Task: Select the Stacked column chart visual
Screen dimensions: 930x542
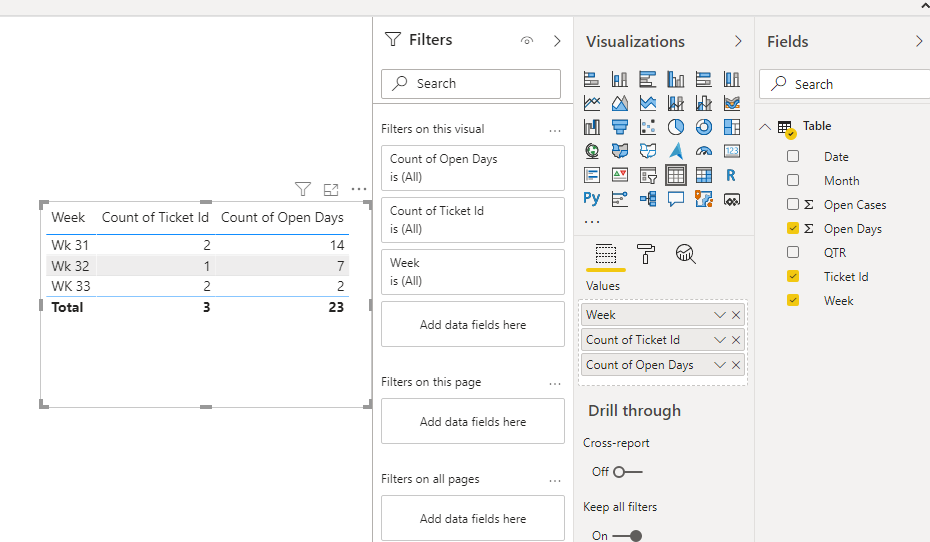Action: coord(619,79)
